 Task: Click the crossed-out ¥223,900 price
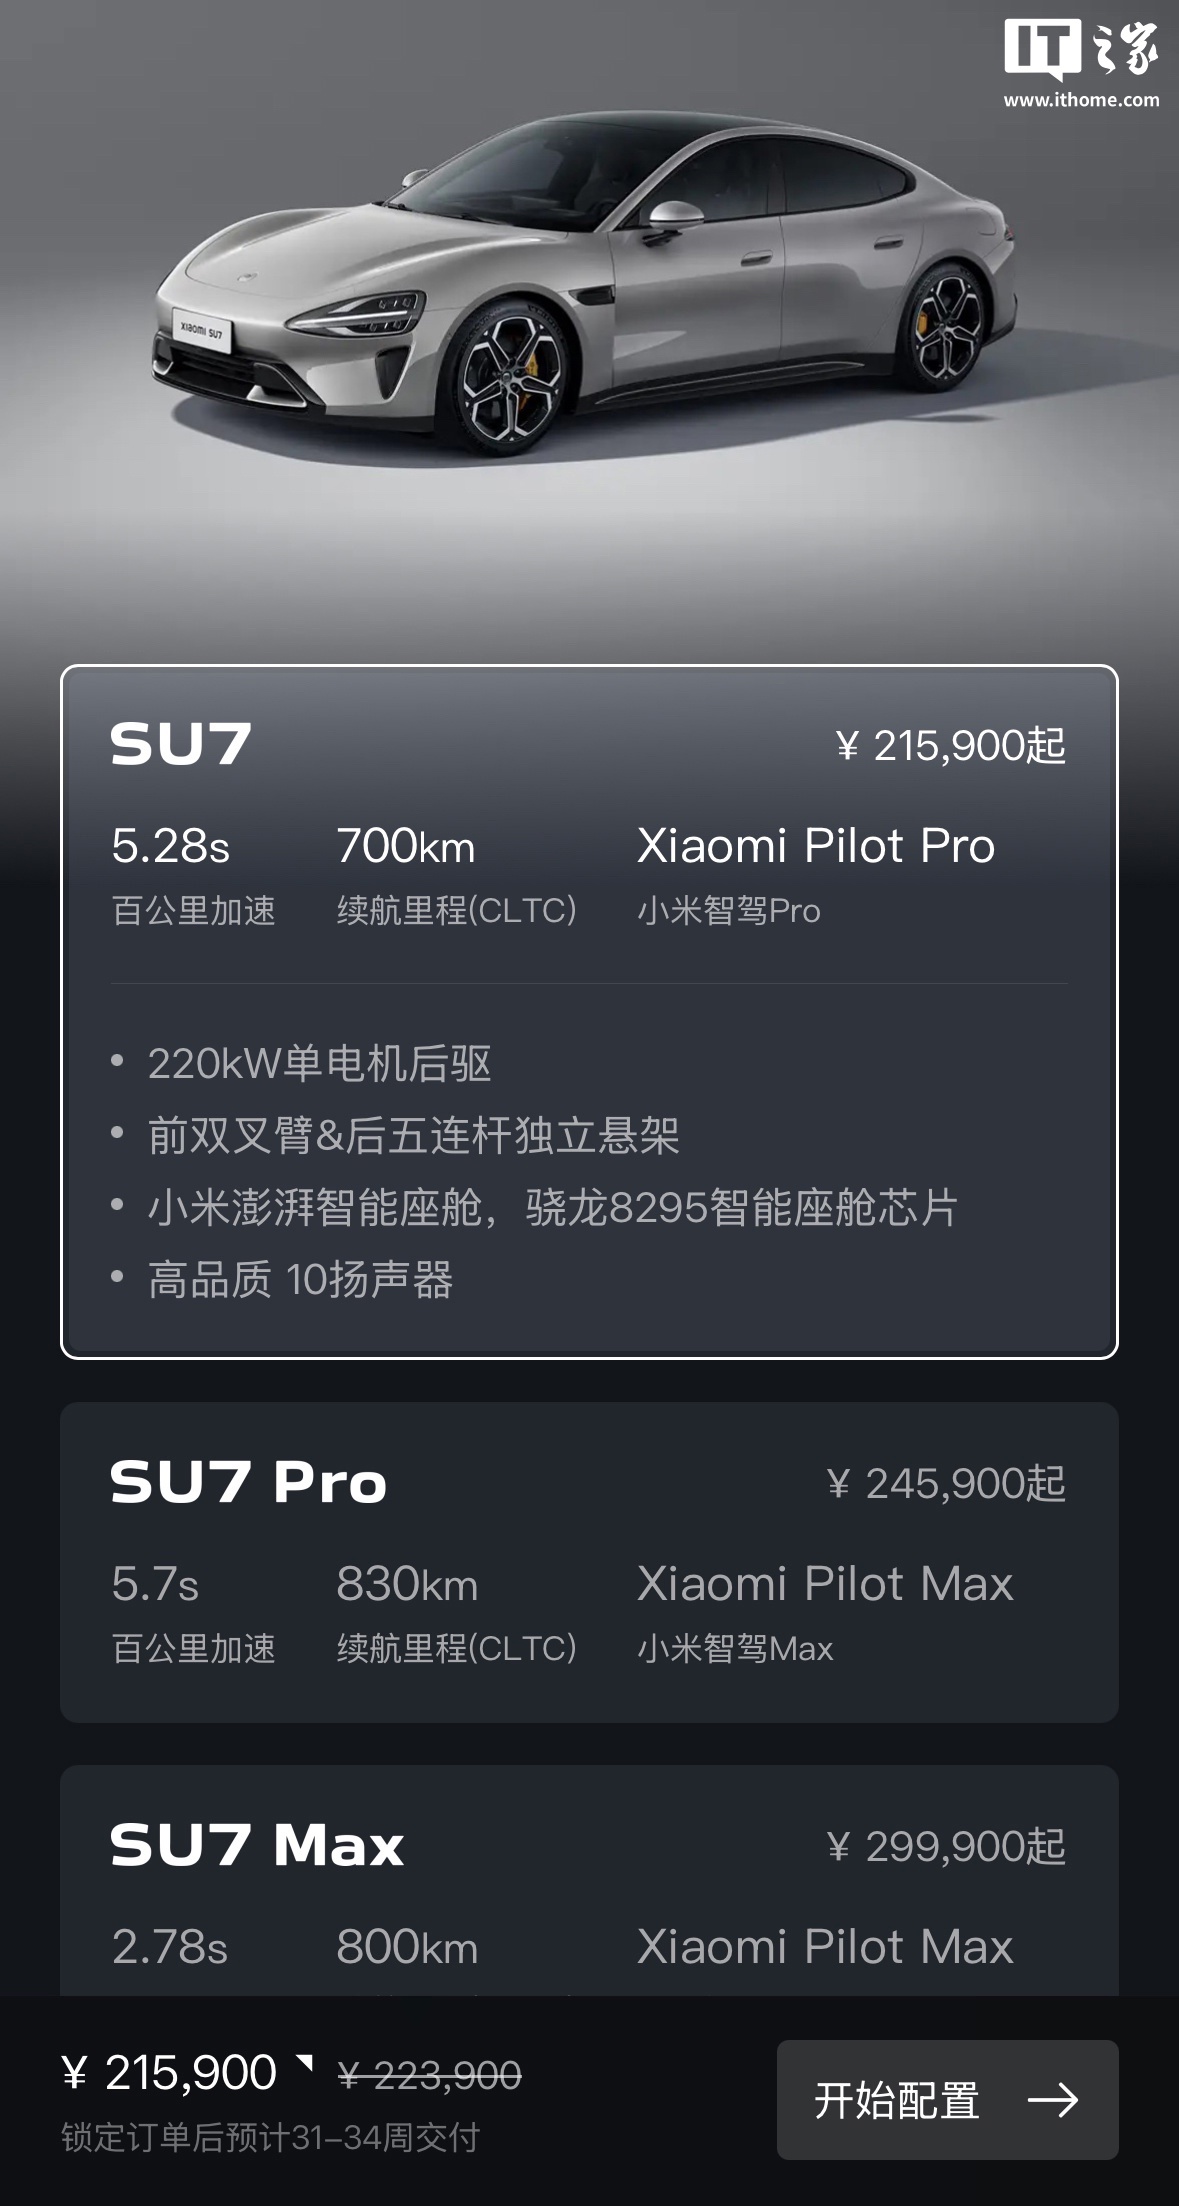430,2076
